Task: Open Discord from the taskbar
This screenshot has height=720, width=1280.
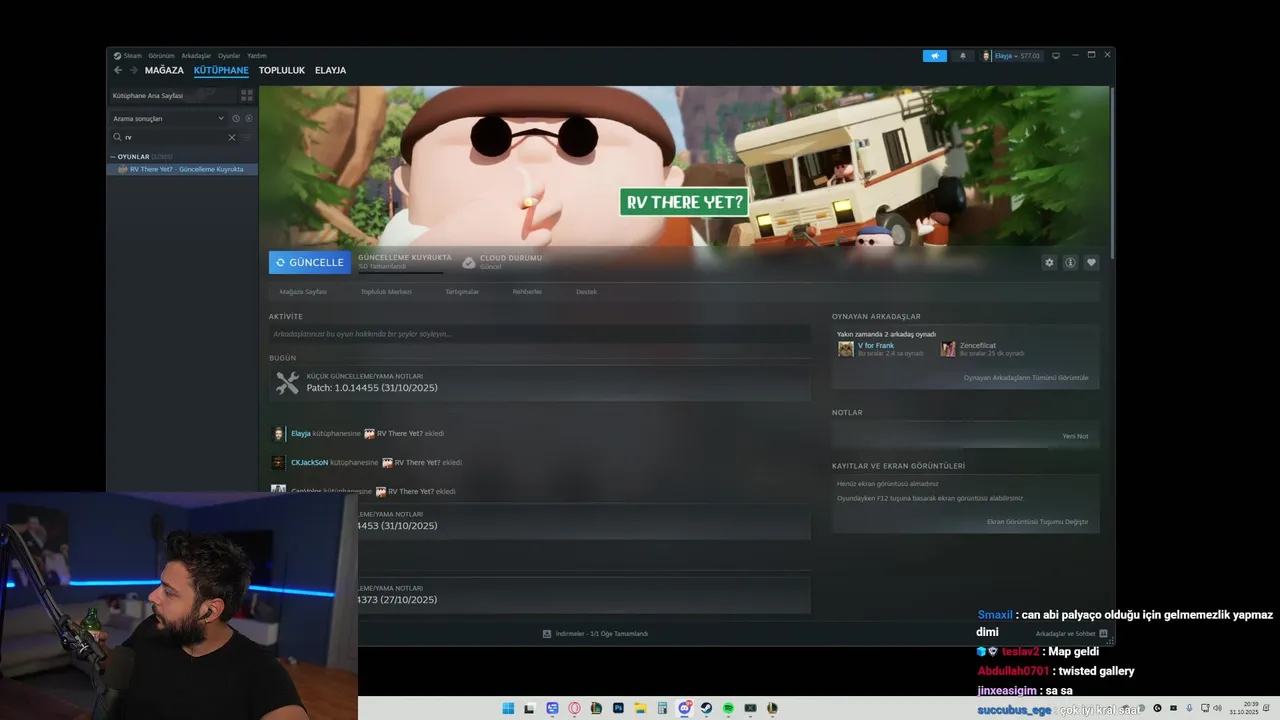Action: (684, 708)
